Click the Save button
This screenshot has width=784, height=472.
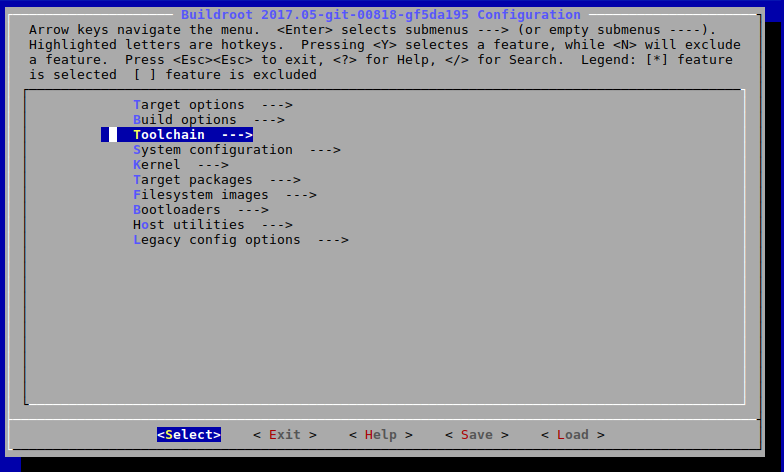point(477,435)
